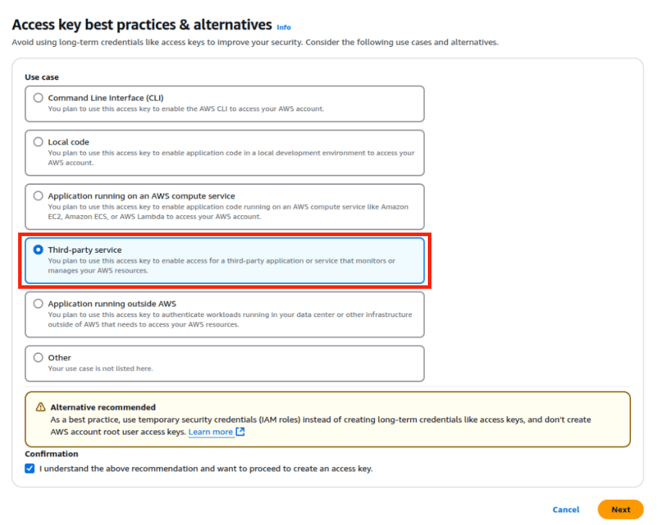Image resolution: width=670 pixels, height=525 pixels.
Task: Click the Confirmation section label
Action: (51, 454)
